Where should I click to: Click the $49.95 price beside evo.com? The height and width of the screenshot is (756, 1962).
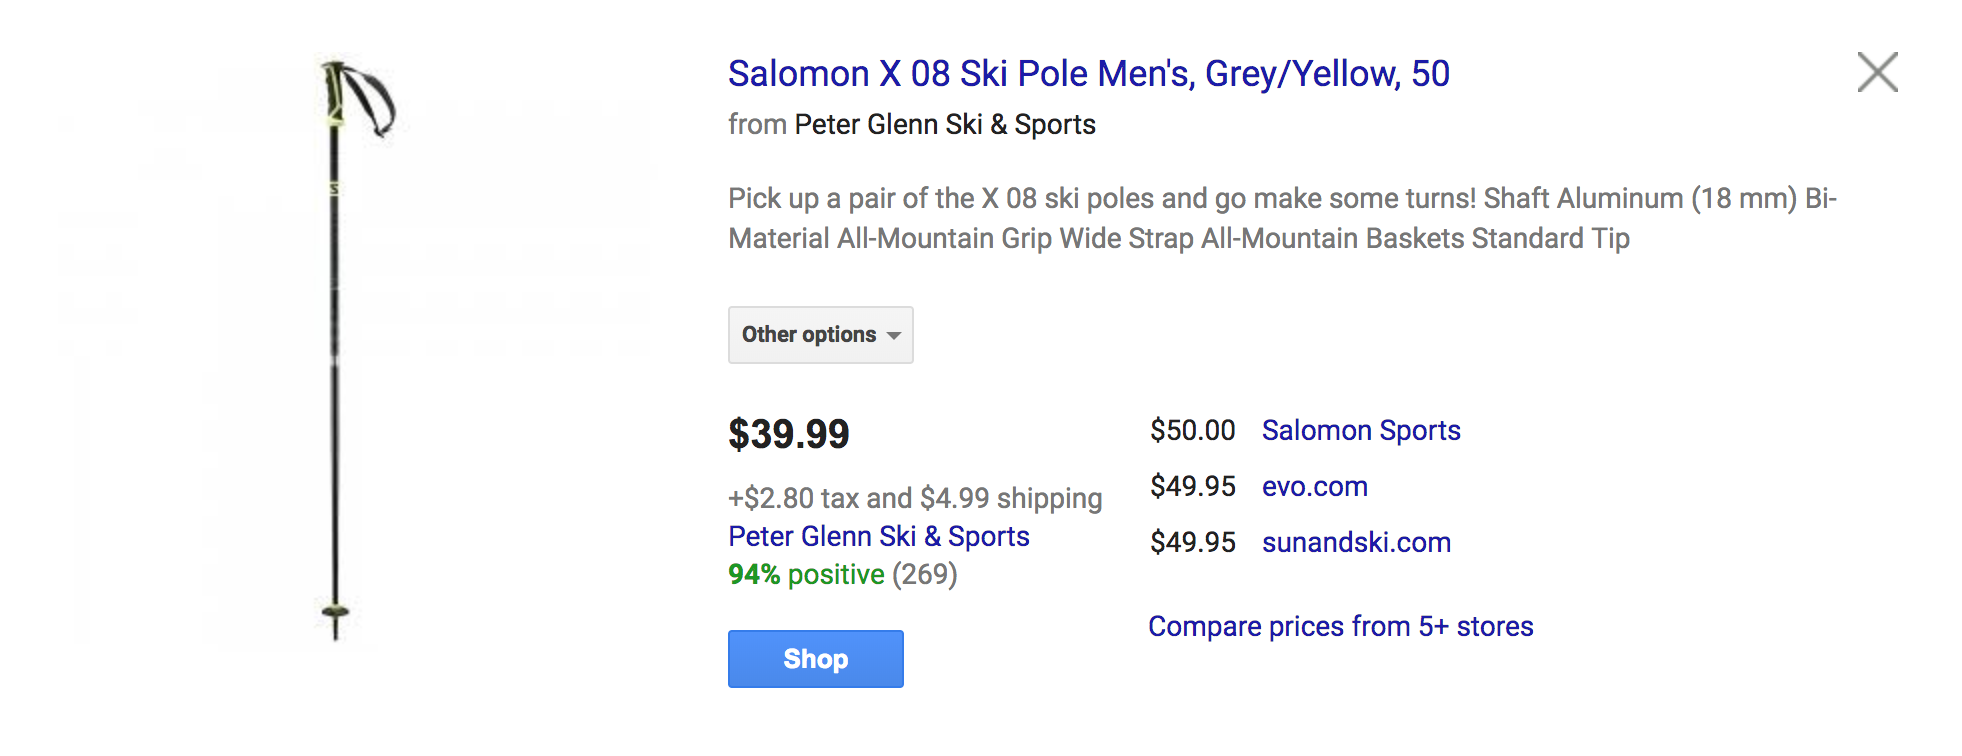point(1192,487)
